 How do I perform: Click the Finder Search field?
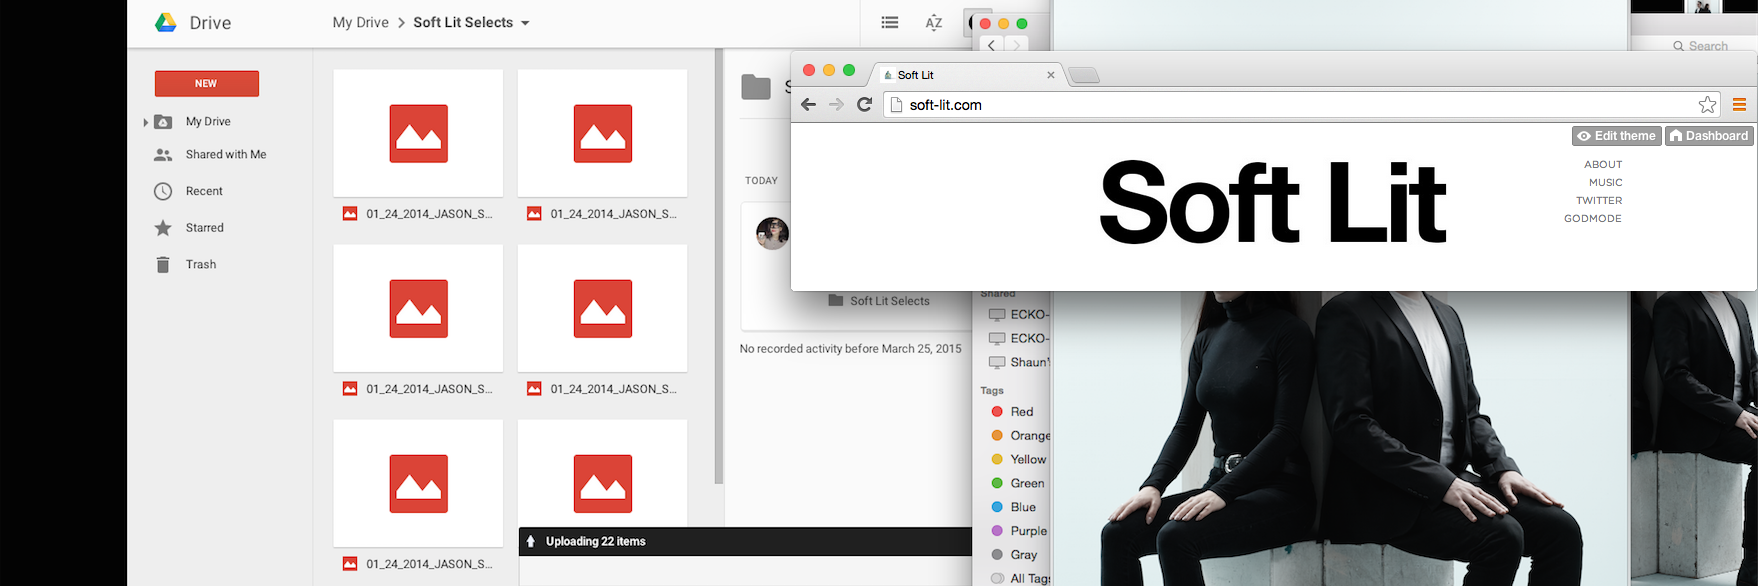click(x=1700, y=46)
